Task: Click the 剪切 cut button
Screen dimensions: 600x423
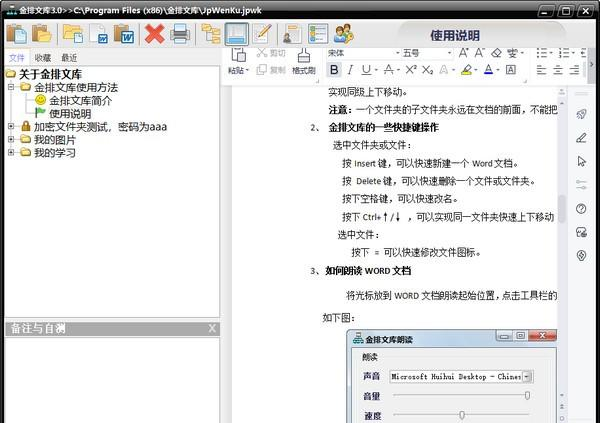Action: 271,53
